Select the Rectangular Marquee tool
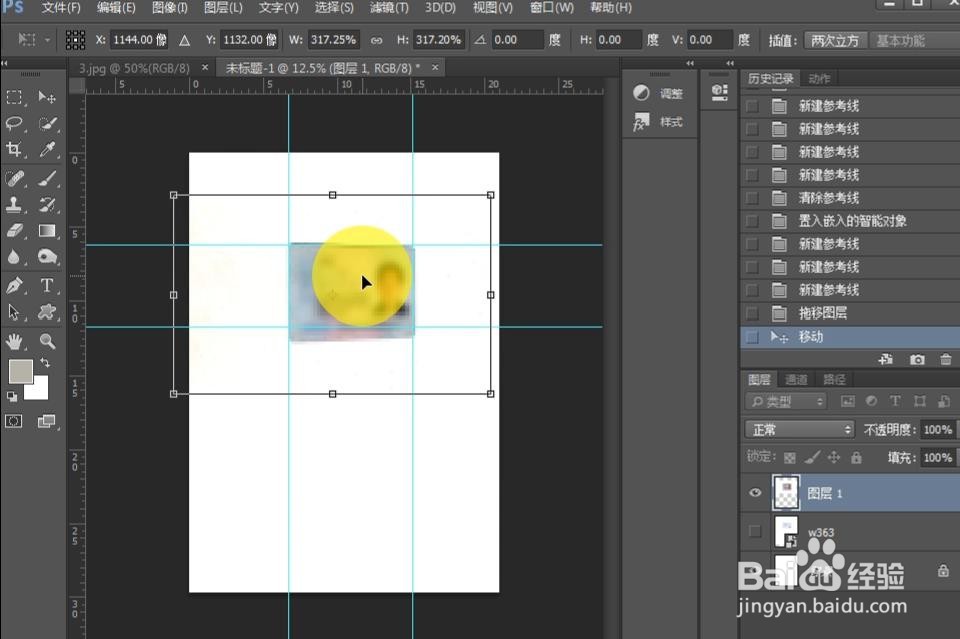This screenshot has width=960, height=639. tap(14, 97)
